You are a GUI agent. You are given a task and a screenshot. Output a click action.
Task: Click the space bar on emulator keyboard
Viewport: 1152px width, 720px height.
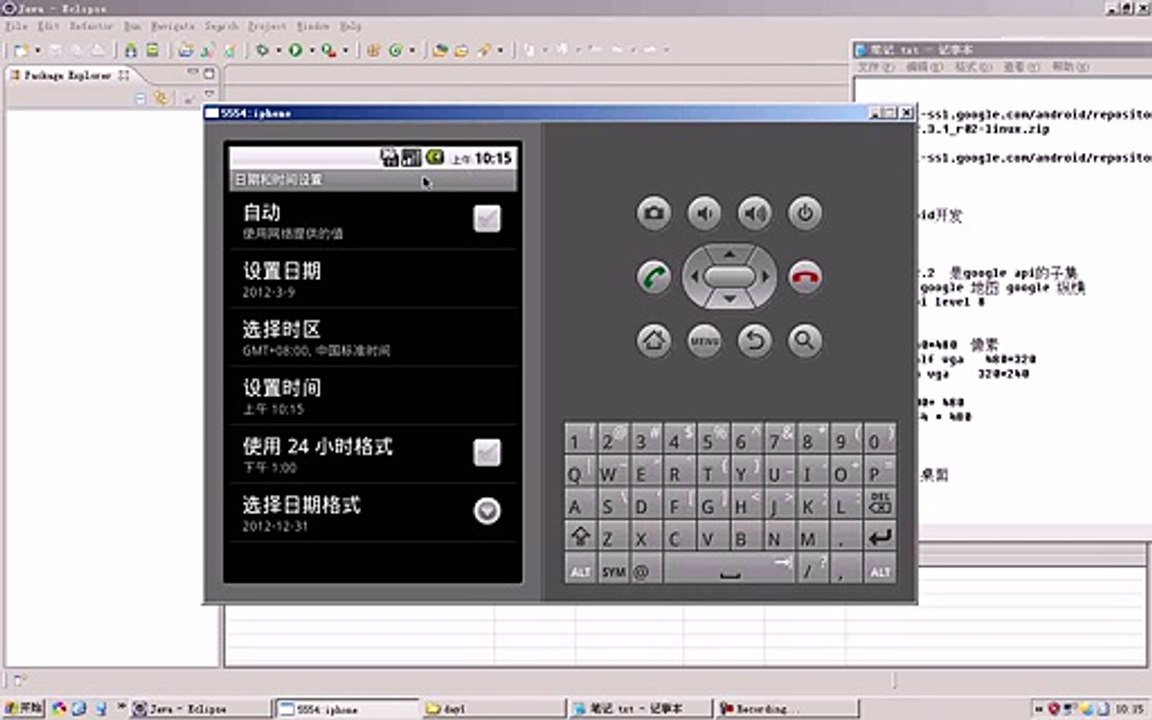click(x=729, y=570)
